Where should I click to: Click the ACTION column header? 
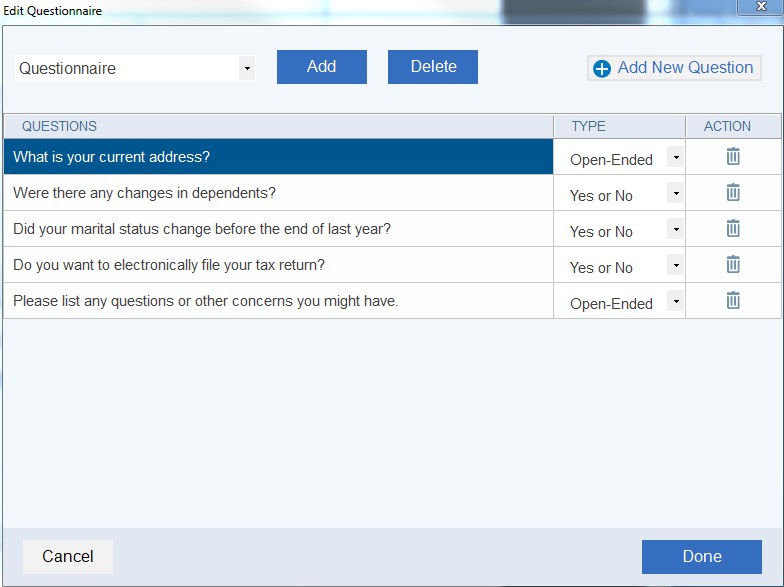click(733, 126)
